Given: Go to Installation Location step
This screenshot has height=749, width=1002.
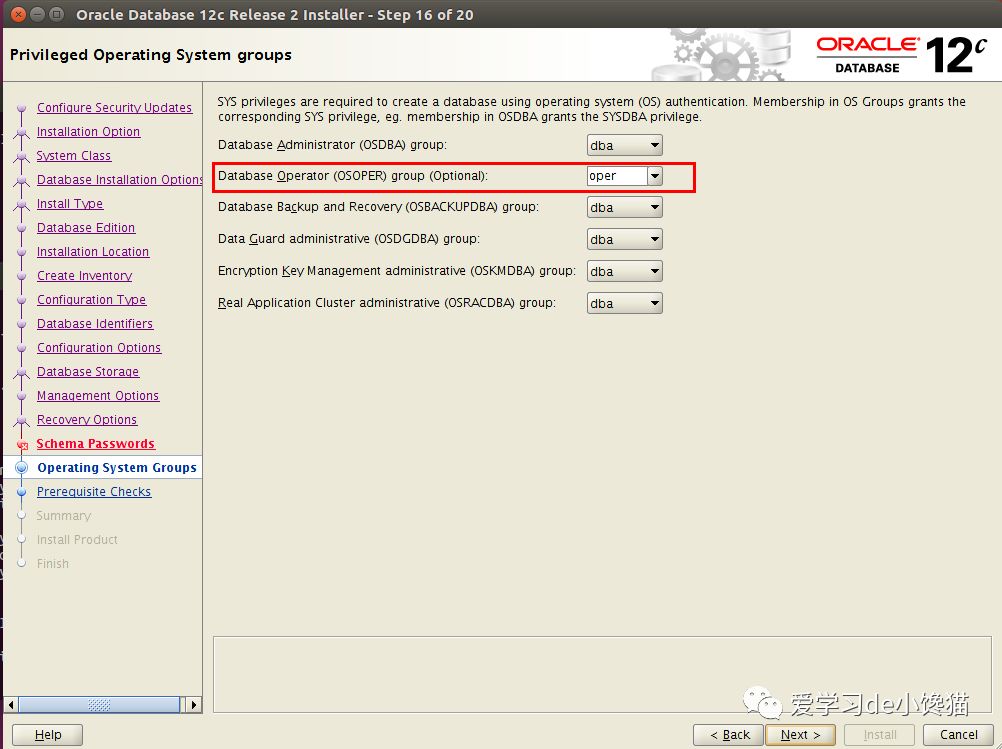Looking at the screenshot, I should [x=93, y=252].
